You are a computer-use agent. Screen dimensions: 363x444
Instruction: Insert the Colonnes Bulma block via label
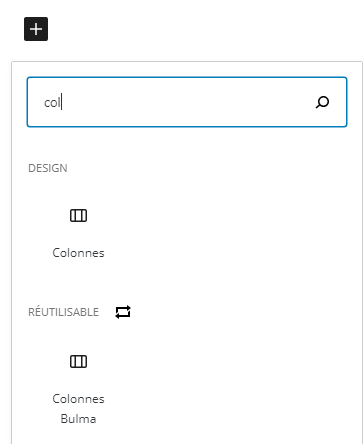(78, 409)
